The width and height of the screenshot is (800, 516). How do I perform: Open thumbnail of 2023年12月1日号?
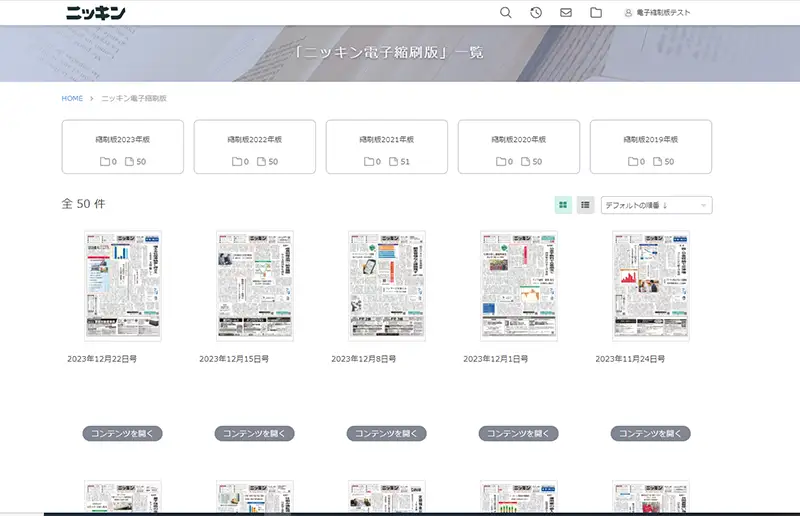pyautogui.click(x=519, y=286)
